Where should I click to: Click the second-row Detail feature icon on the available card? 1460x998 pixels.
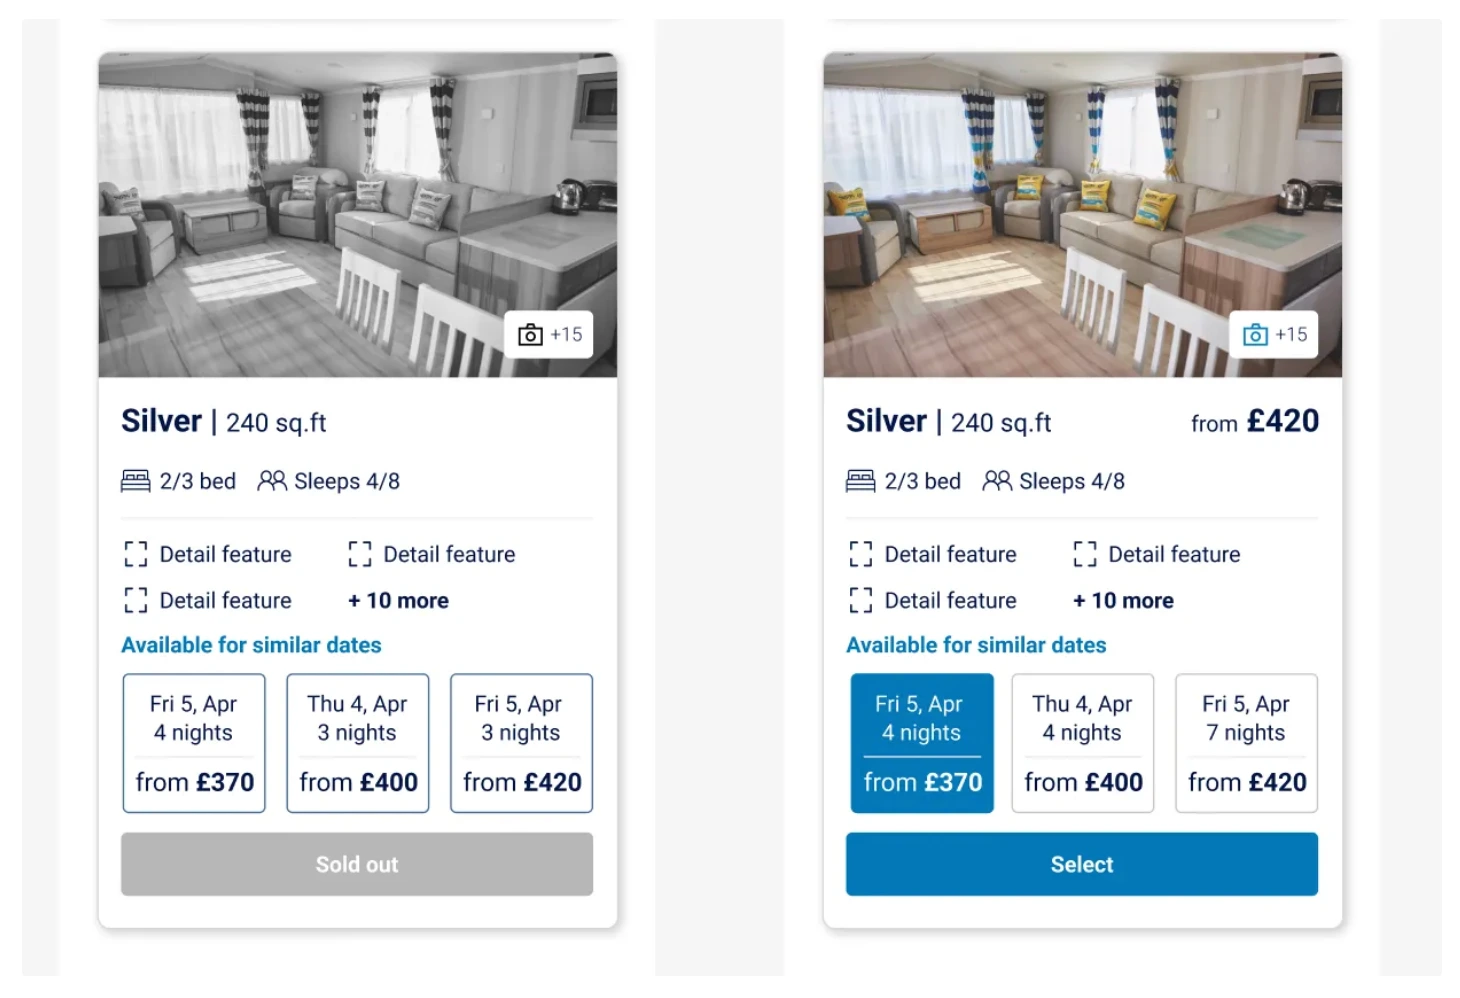tap(860, 600)
